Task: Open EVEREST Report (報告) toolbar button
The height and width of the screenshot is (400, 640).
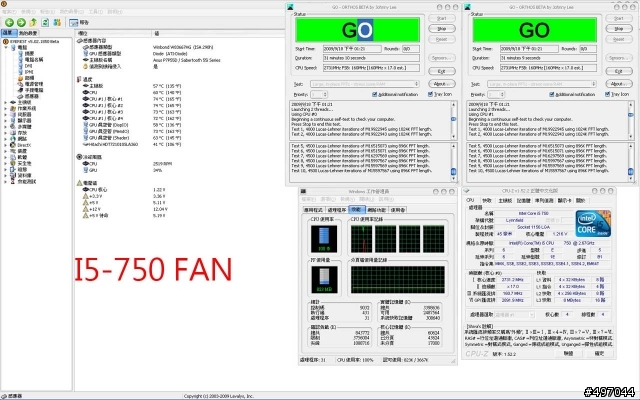Action: (x=79, y=22)
